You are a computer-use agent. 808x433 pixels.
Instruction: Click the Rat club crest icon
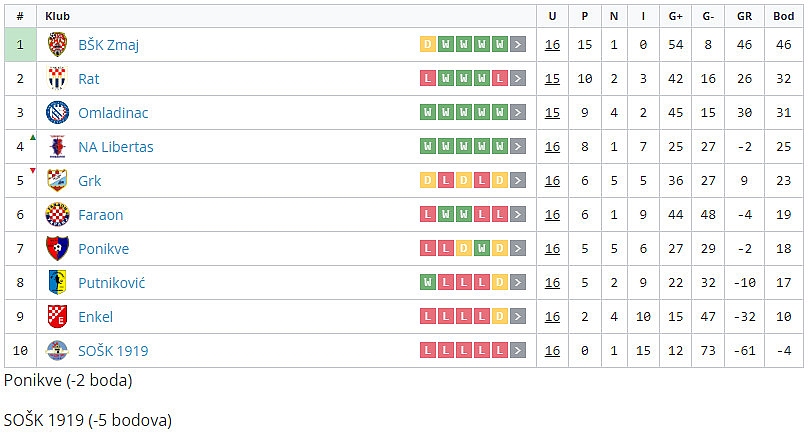57,78
